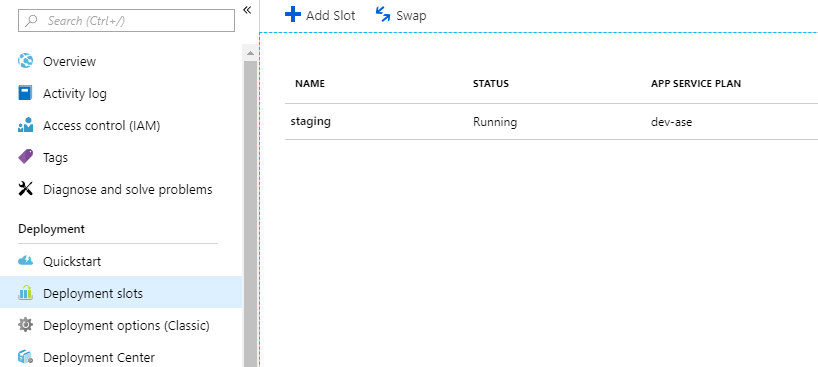
Task: Click the Running status cell
Action: click(495, 122)
